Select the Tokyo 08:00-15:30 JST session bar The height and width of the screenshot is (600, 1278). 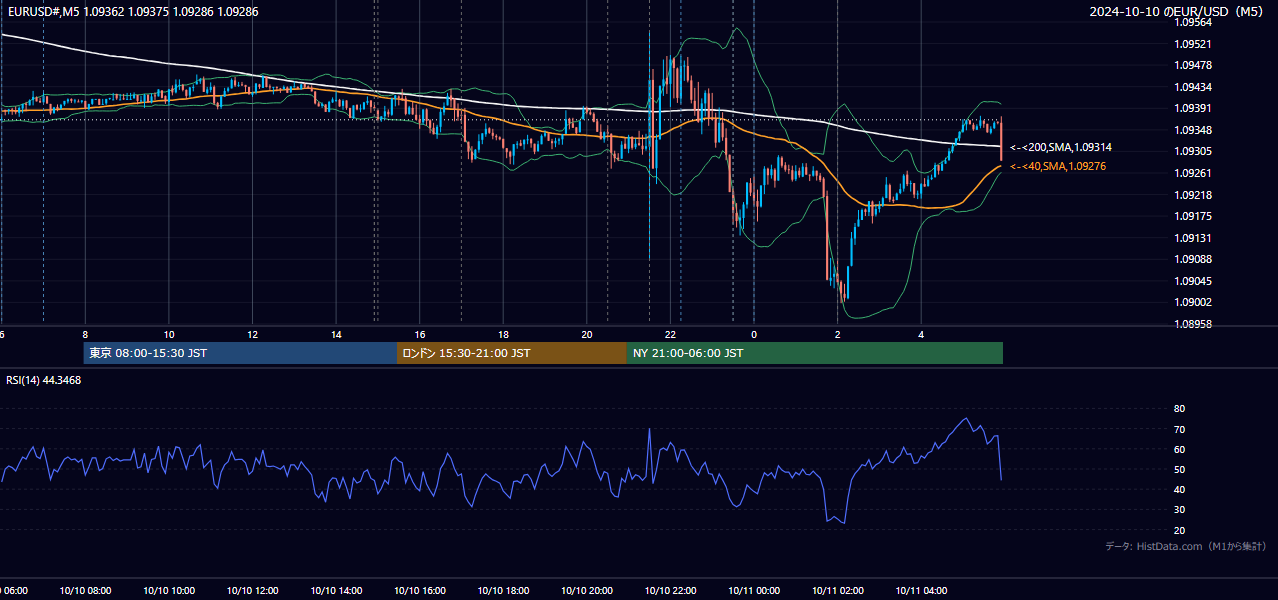click(240, 353)
